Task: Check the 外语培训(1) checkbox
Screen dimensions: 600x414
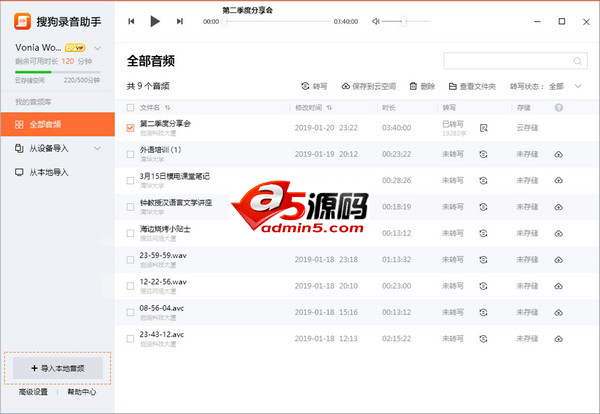Action: pos(130,154)
